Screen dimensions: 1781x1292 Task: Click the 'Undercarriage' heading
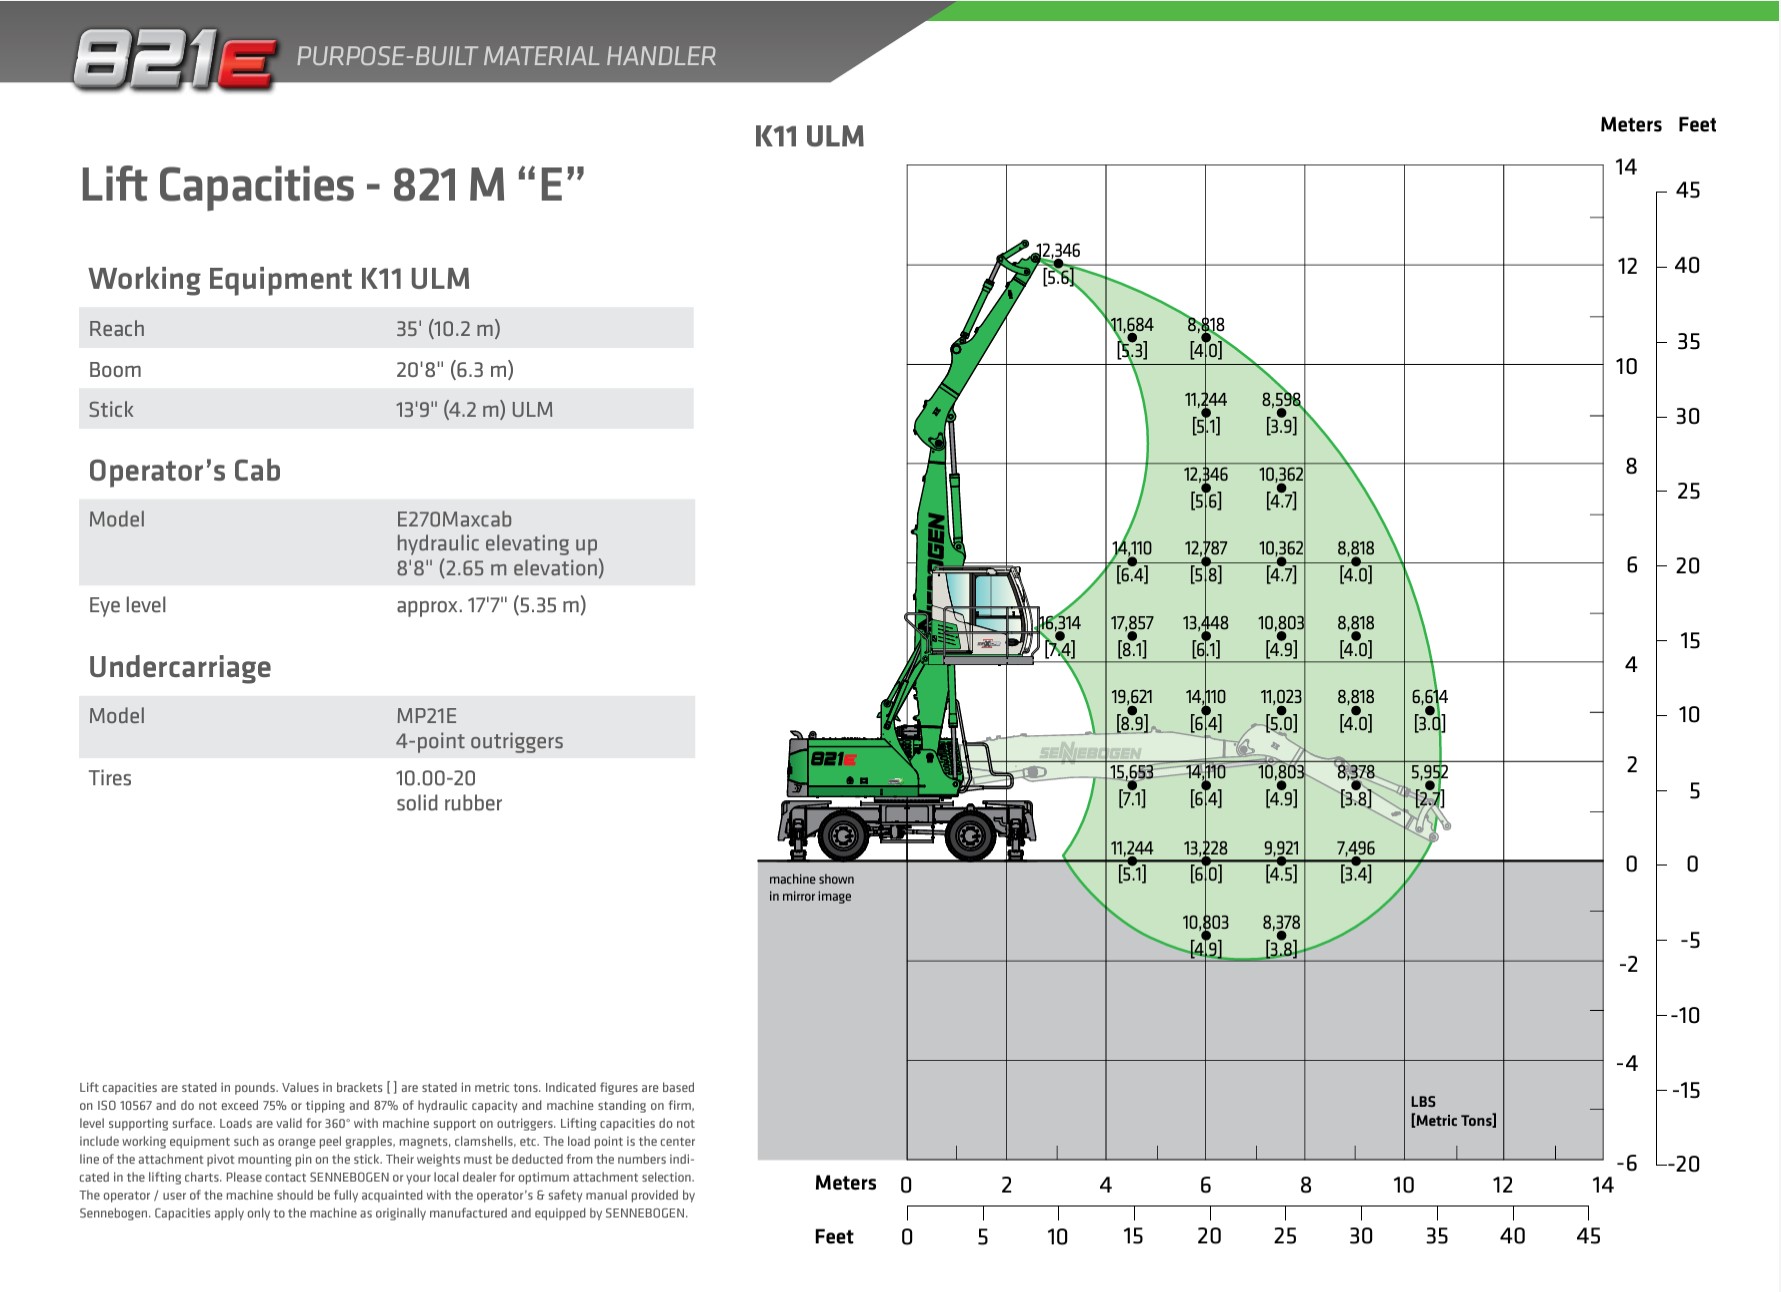pos(180,667)
